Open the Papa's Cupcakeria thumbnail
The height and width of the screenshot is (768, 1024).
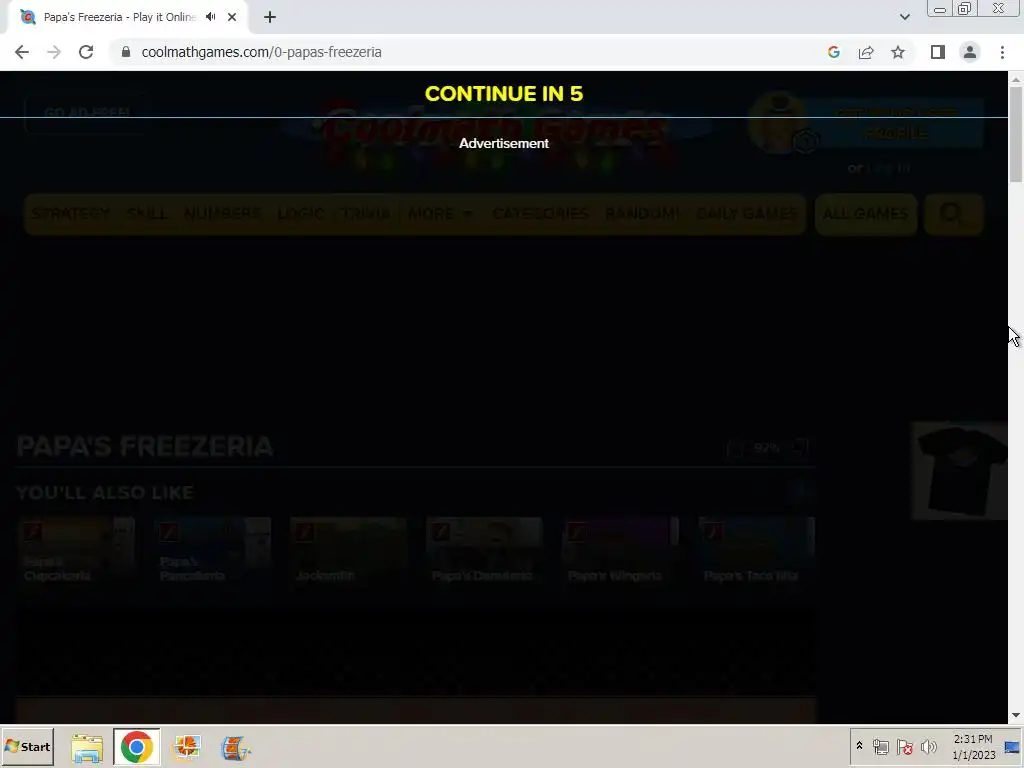click(76, 552)
